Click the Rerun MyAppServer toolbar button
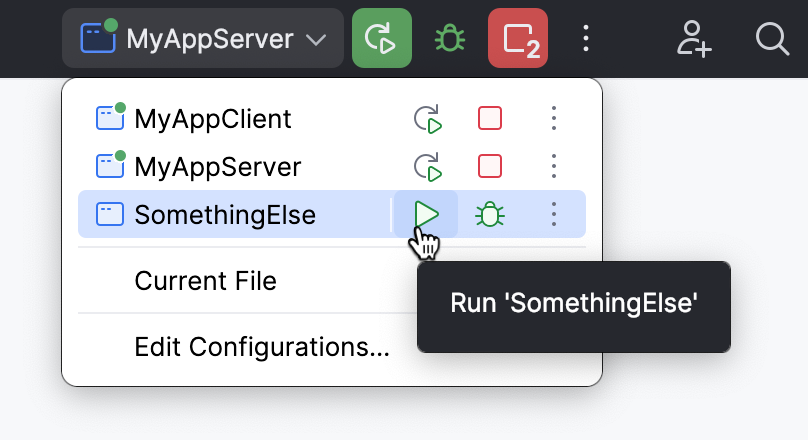Screen dimensions: 808x440 pyautogui.click(x=381, y=39)
